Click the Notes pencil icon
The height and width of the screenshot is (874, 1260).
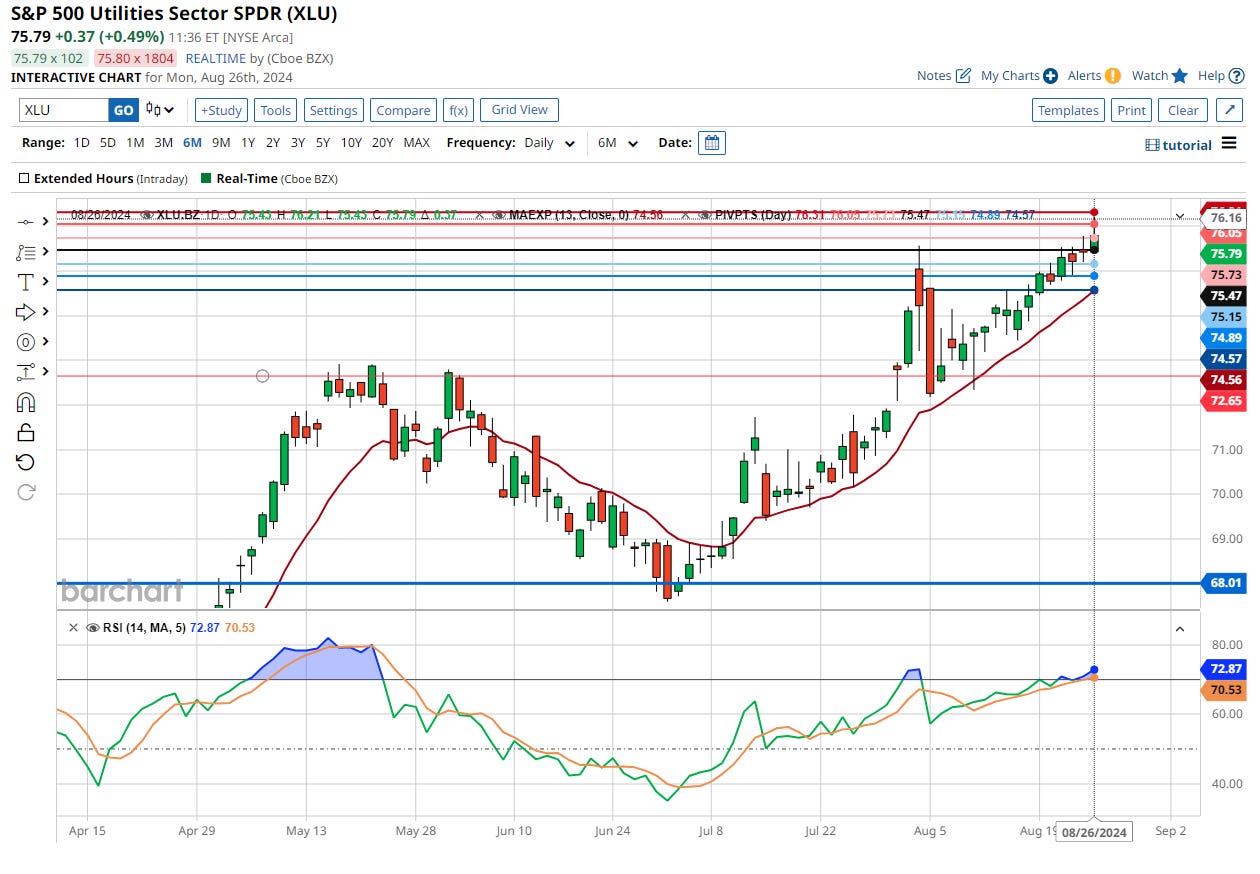point(963,76)
